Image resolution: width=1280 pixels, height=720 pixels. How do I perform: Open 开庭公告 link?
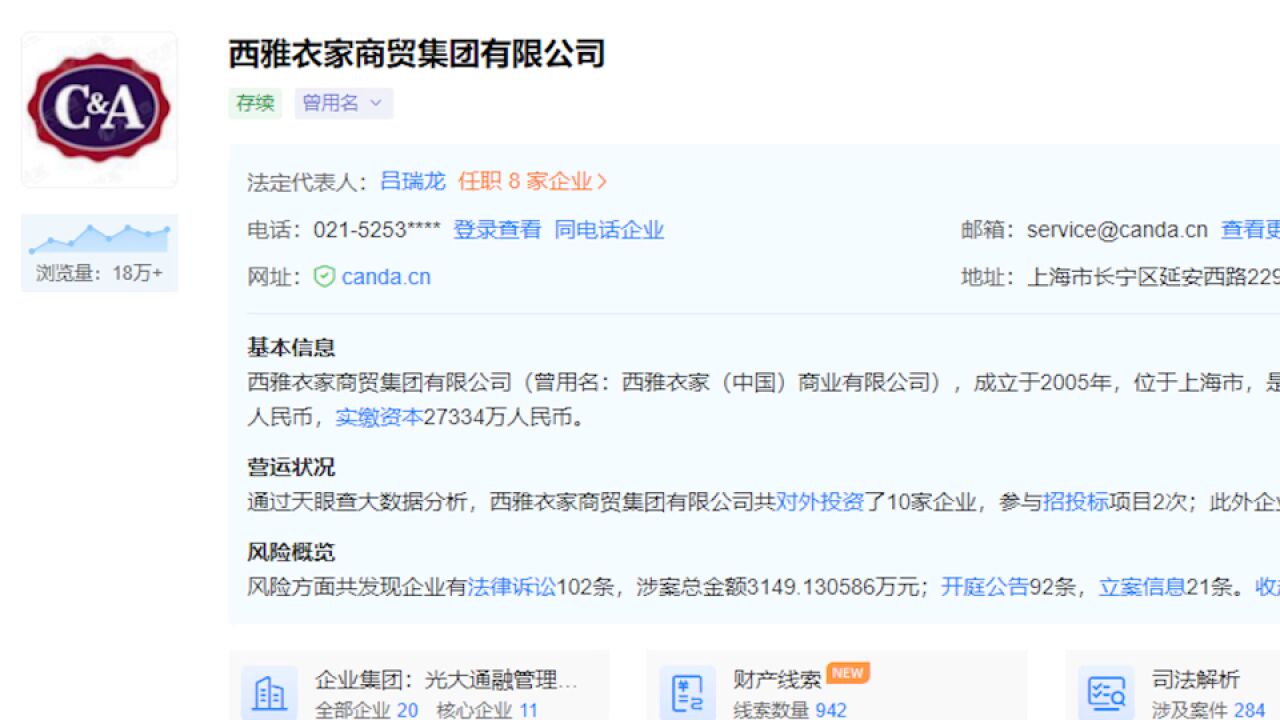[985, 587]
